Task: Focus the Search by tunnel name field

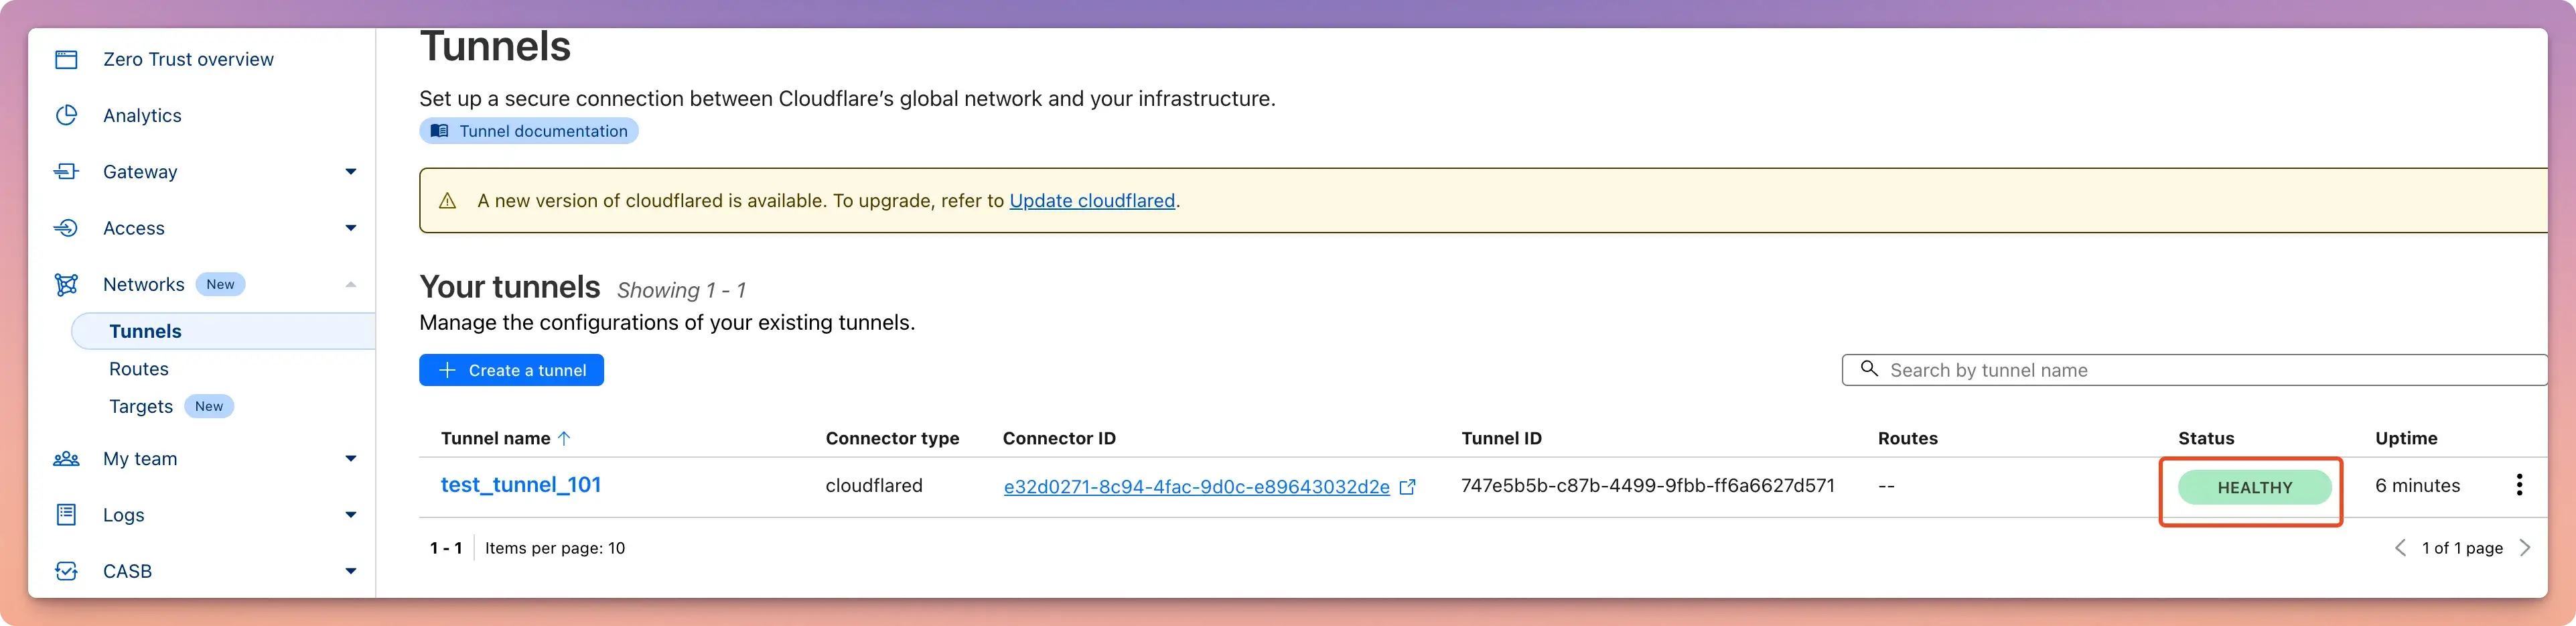Action: 2194,370
